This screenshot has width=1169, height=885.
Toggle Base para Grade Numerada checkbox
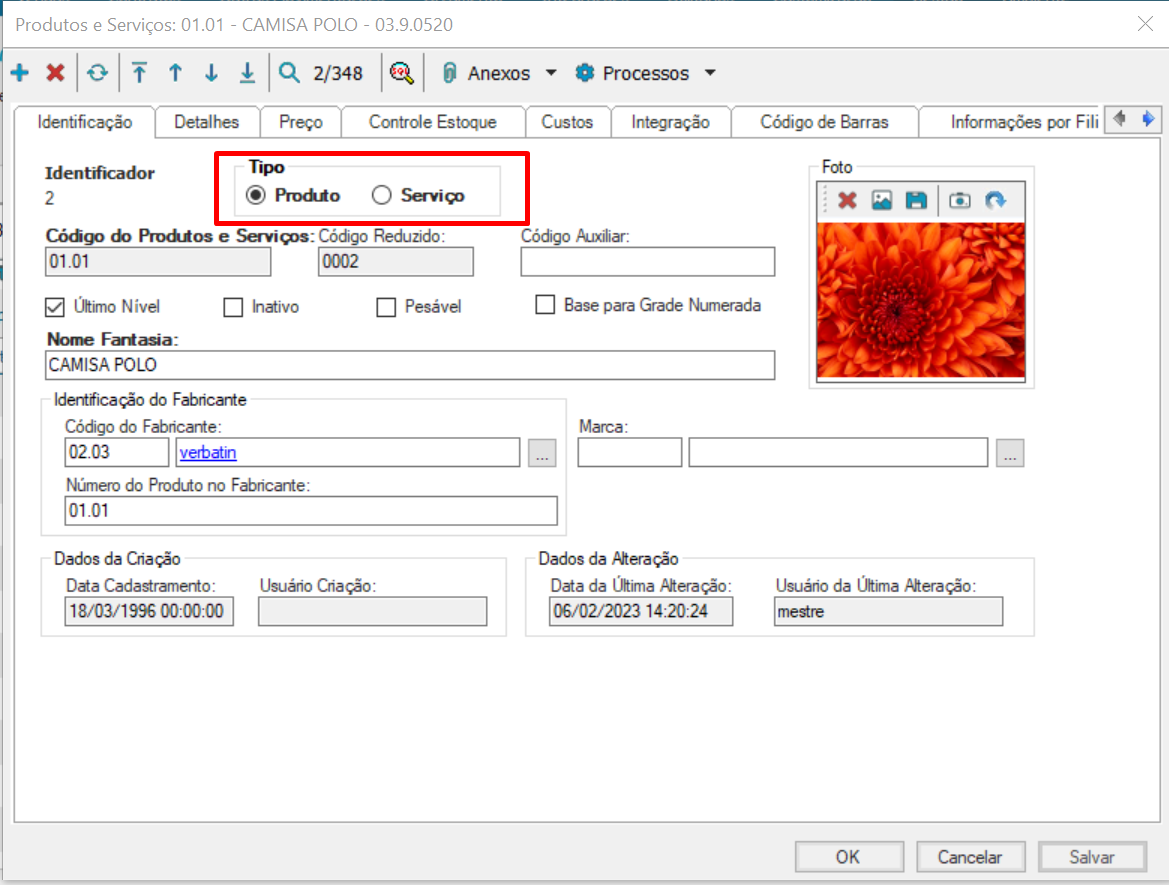click(545, 305)
